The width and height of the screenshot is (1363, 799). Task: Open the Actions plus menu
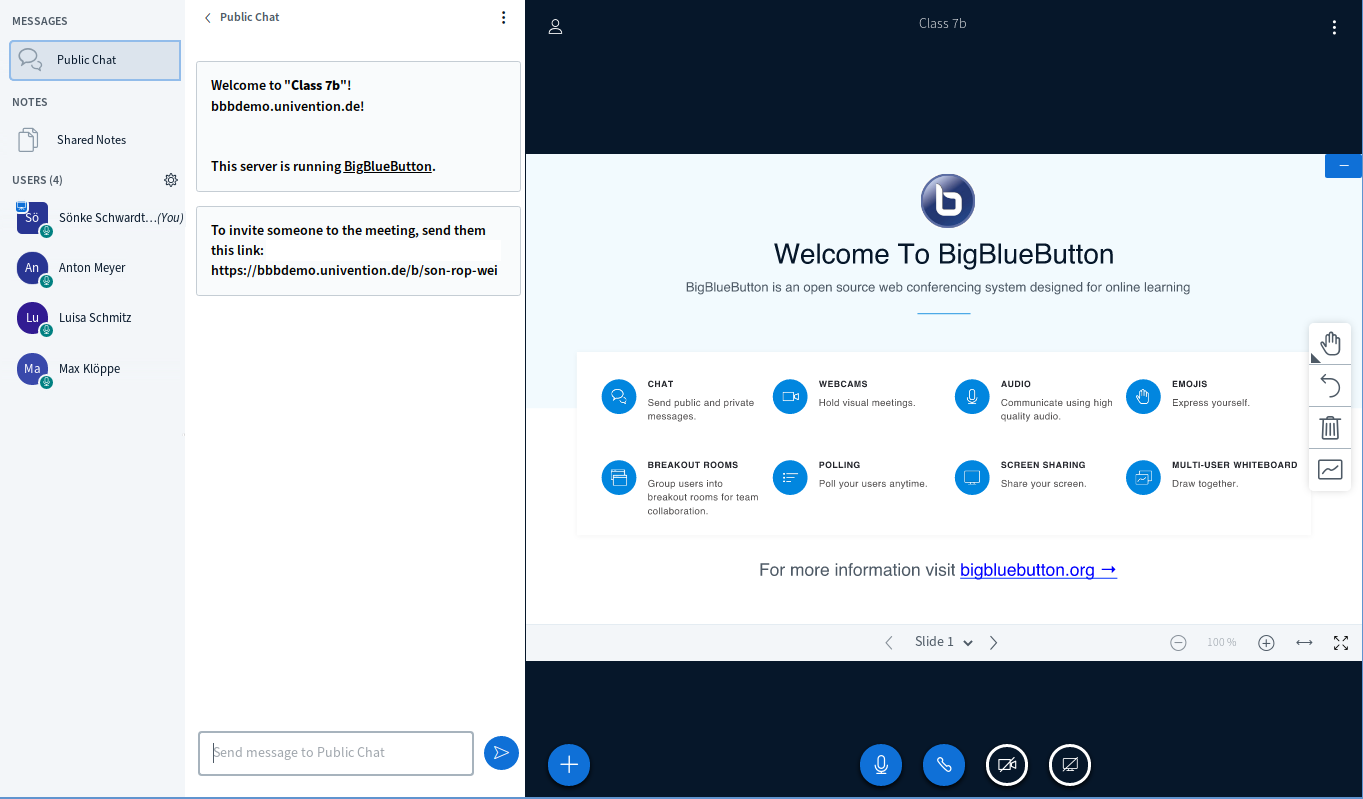pyautogui.click(x=569, y=765)
